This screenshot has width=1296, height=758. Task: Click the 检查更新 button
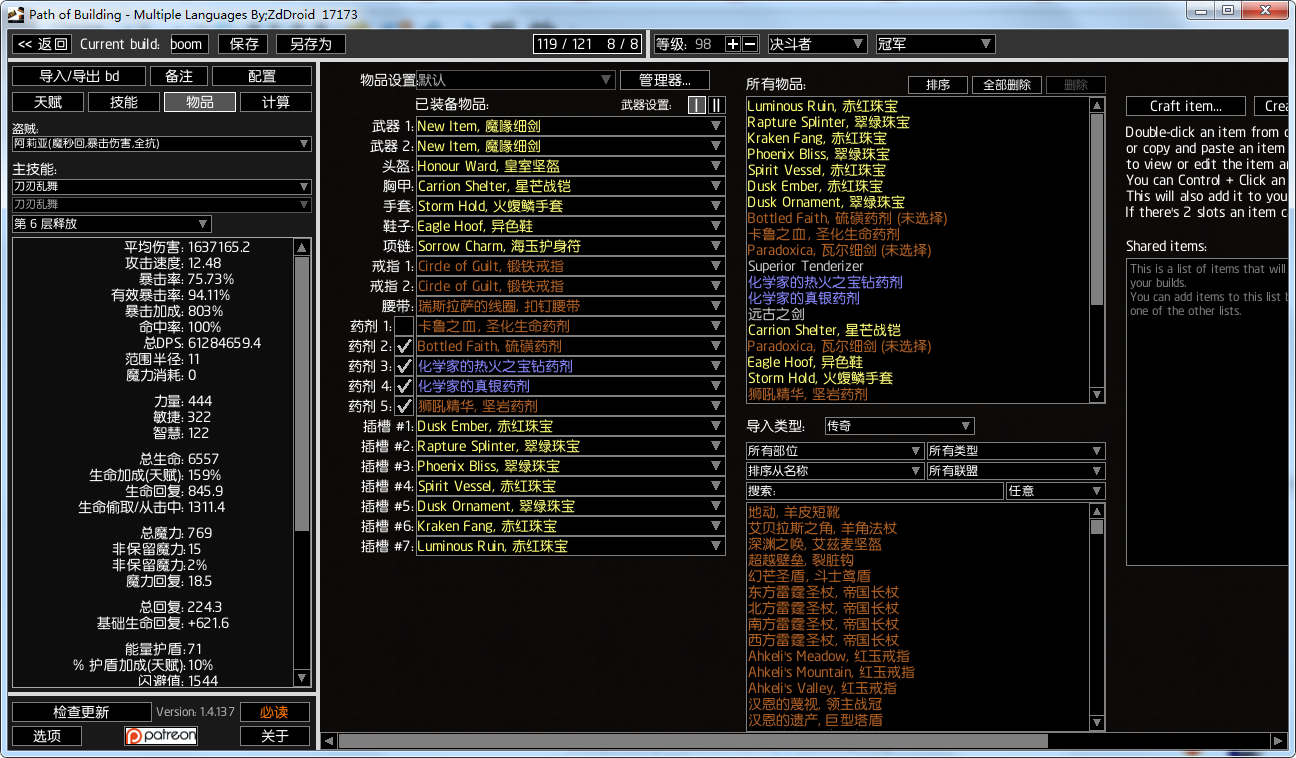click(81, 712)
